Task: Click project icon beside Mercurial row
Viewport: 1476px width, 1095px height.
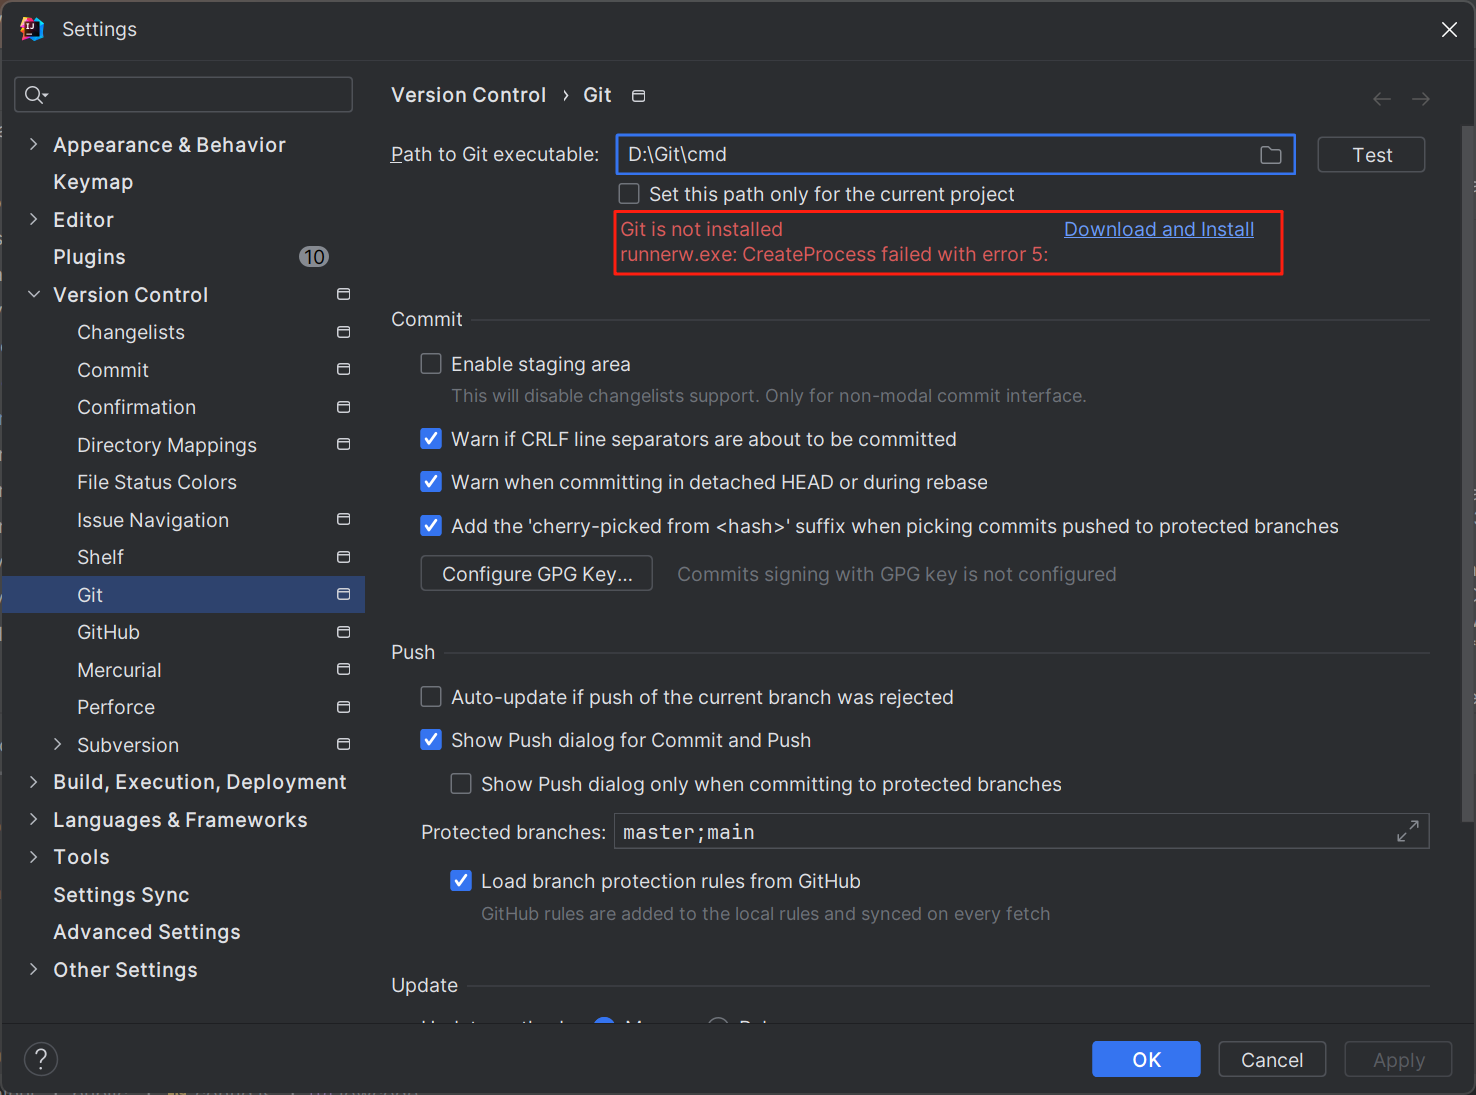Action: (x=343, y=669)
